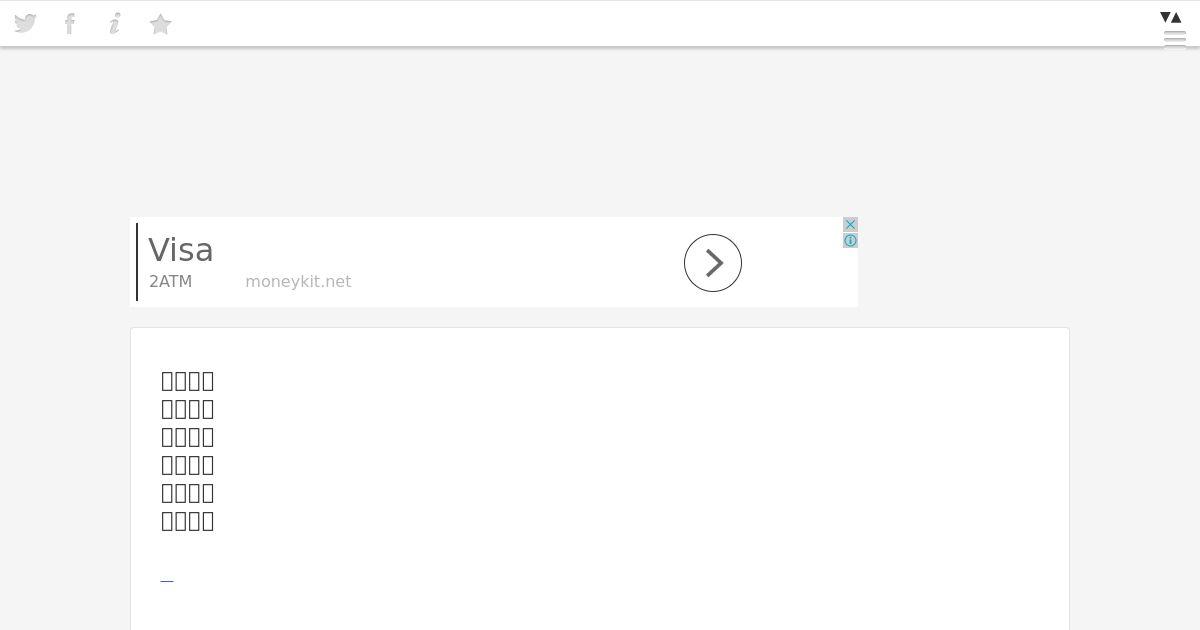1200x630 pixels.
Task: Click the second line of boxed text
Action: point(188,409)
